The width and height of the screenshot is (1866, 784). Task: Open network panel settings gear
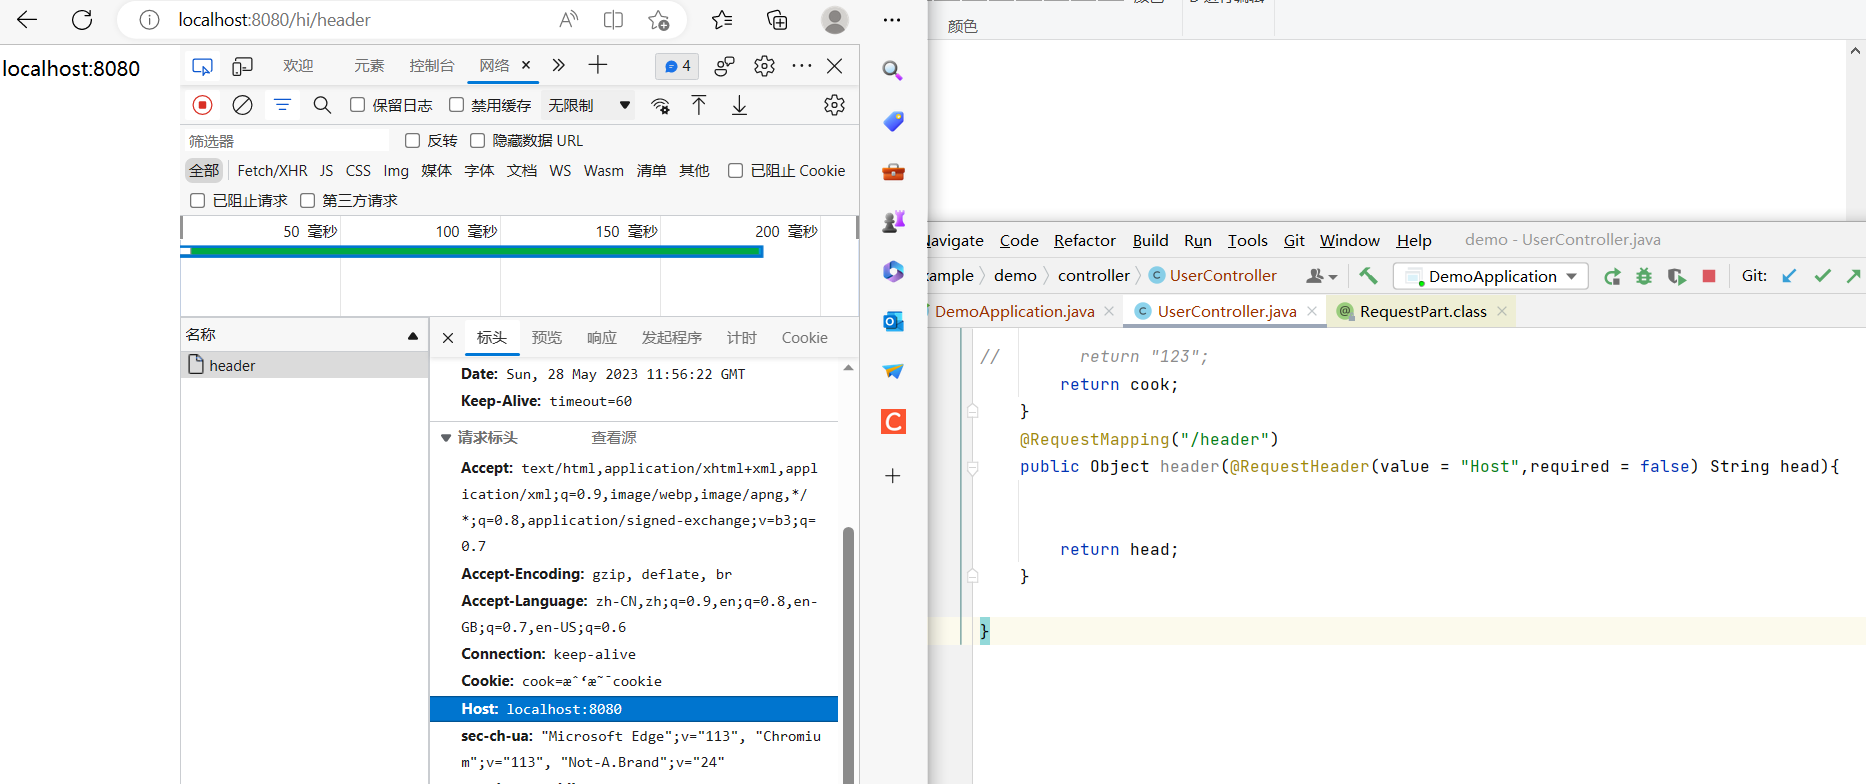[834, 105]
